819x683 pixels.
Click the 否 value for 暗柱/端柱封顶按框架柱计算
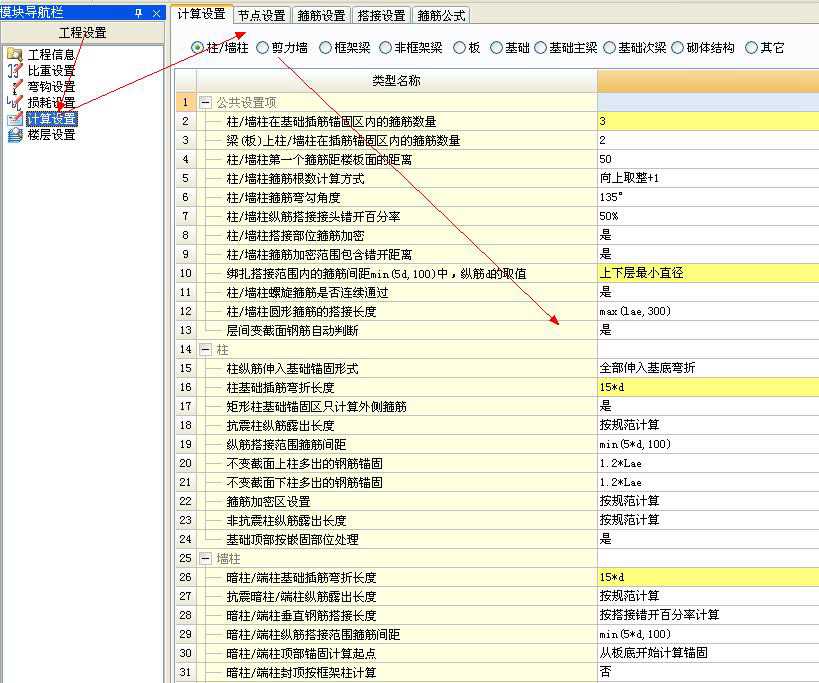(708, 672)
